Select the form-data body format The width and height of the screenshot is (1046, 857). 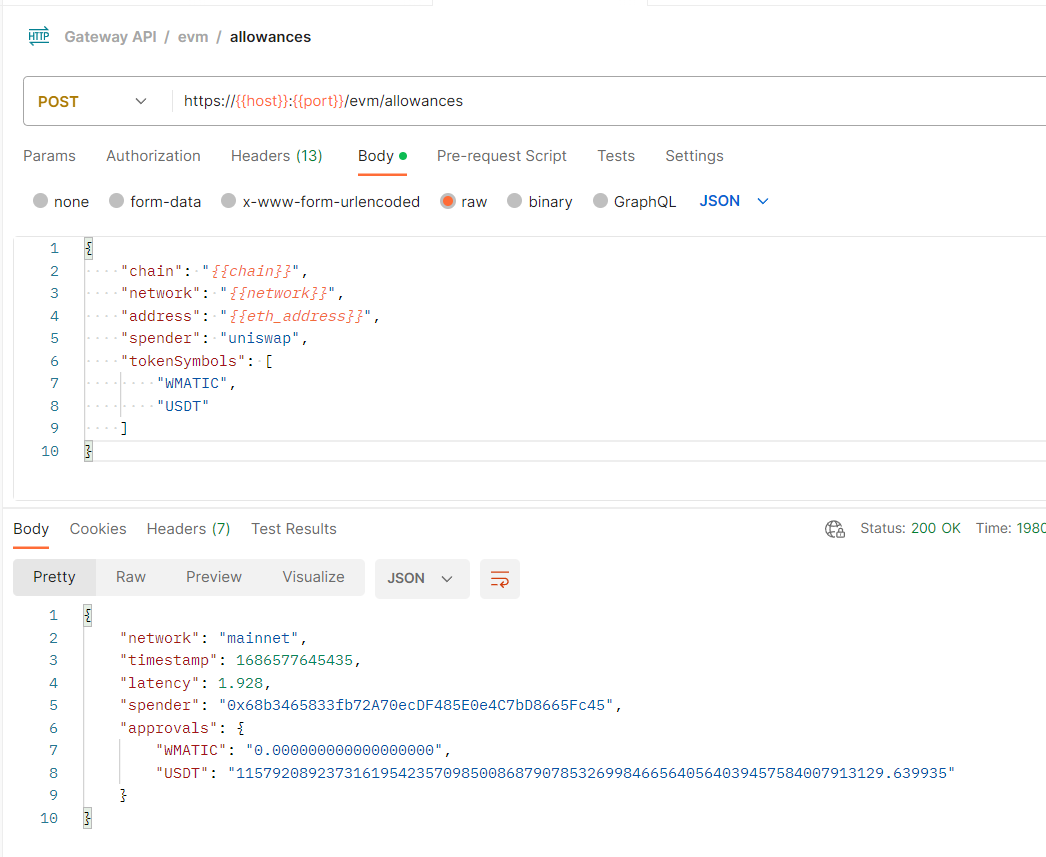point(155,201)
